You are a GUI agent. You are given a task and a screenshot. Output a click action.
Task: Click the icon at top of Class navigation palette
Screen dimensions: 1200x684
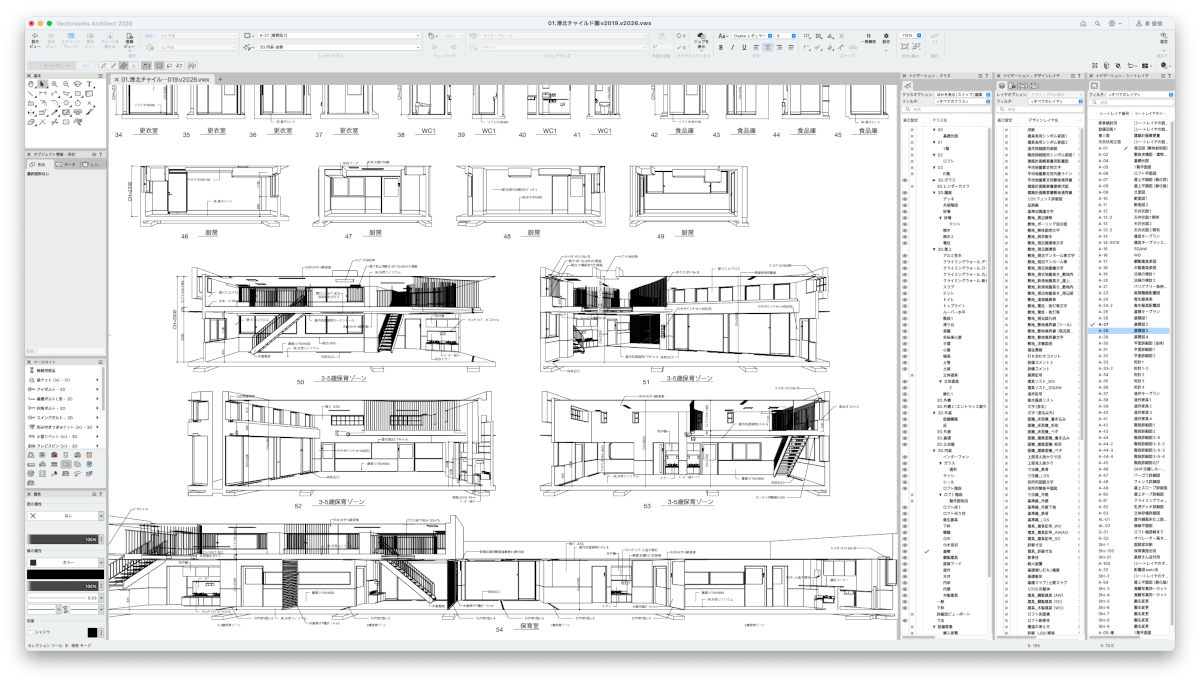point(909,85)
